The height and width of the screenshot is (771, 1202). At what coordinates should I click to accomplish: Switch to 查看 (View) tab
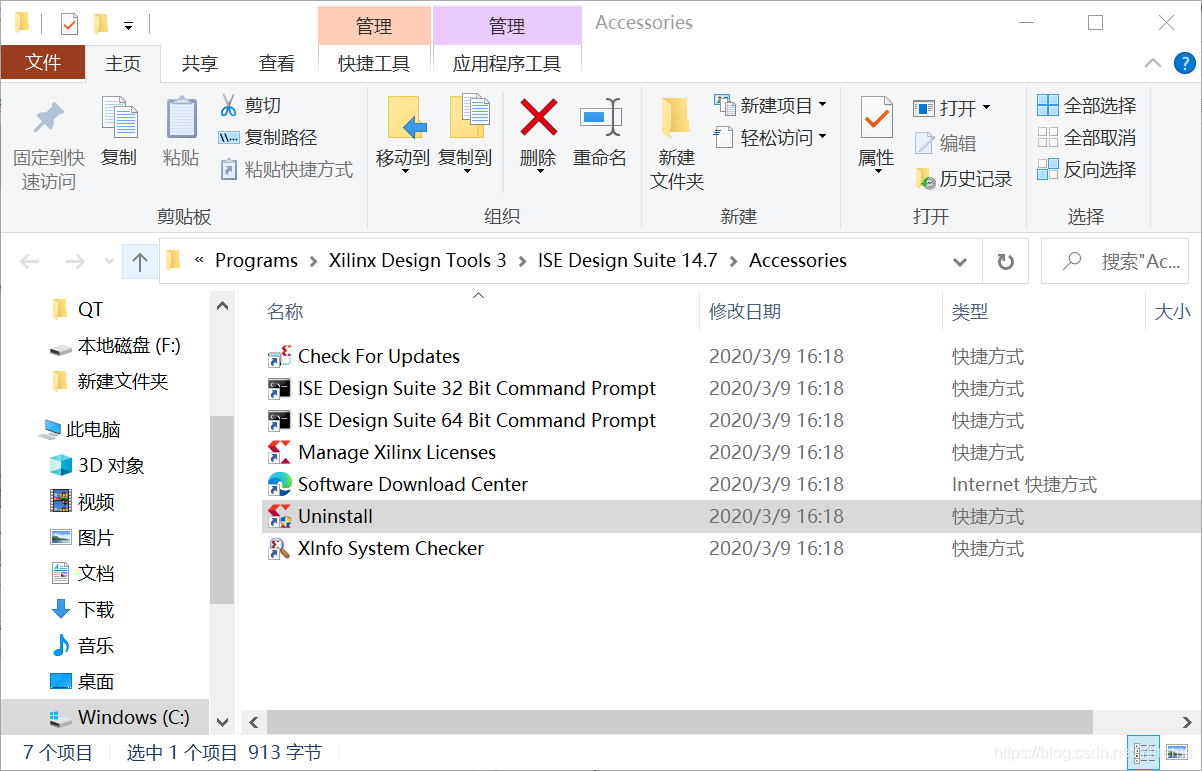(277, 63)
